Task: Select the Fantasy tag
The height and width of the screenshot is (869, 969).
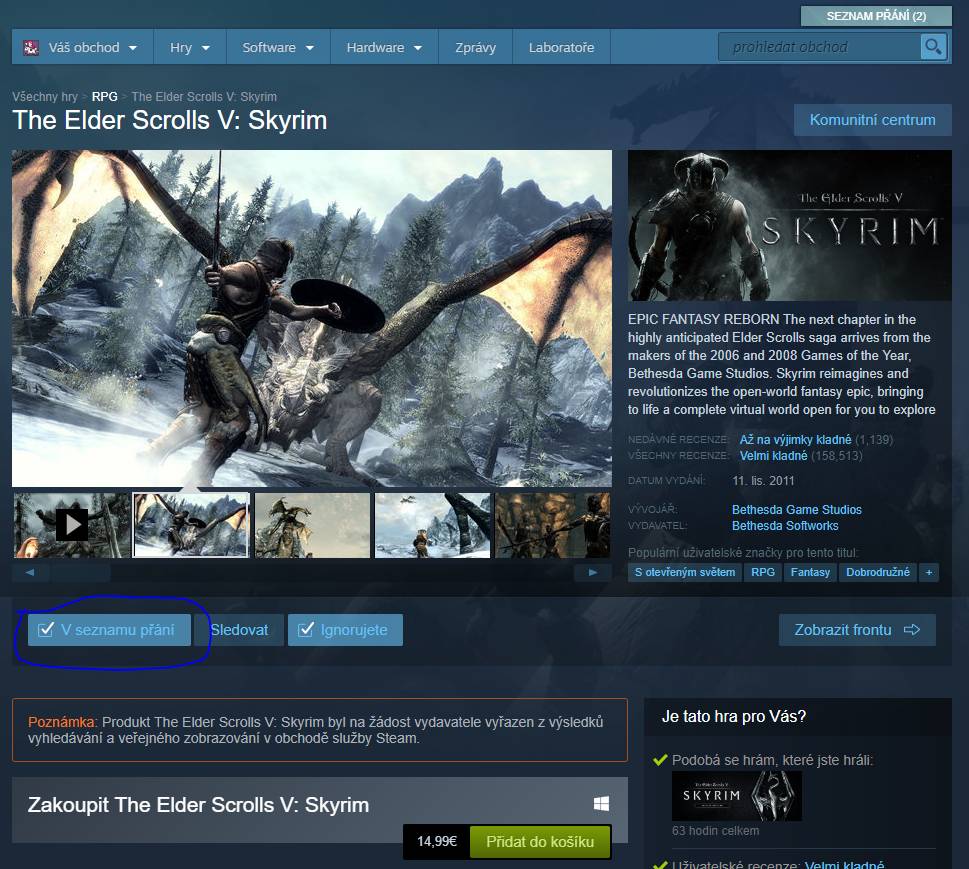Action: (810, 572)
